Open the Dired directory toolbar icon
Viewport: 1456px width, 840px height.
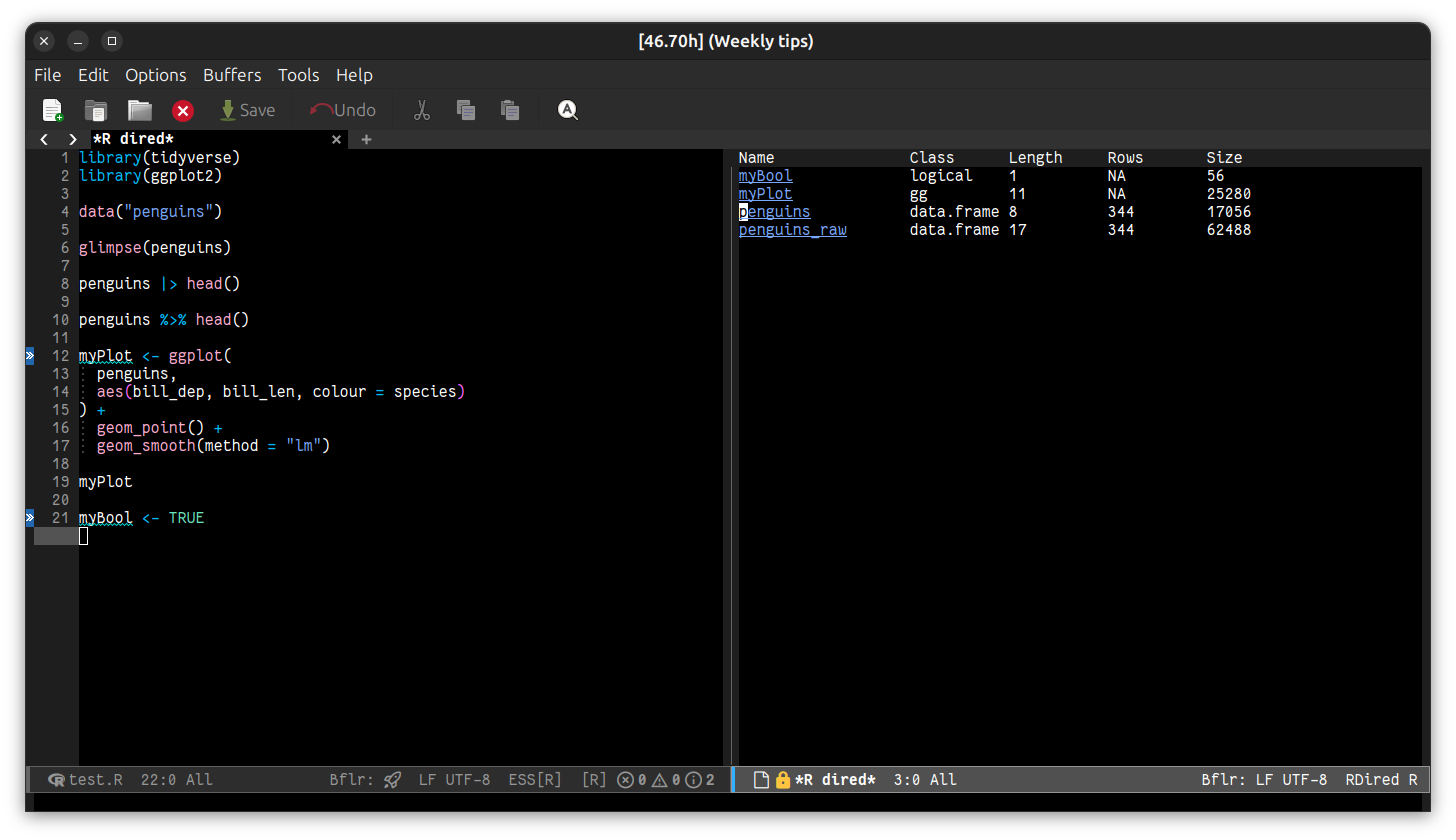coord(139,110)
